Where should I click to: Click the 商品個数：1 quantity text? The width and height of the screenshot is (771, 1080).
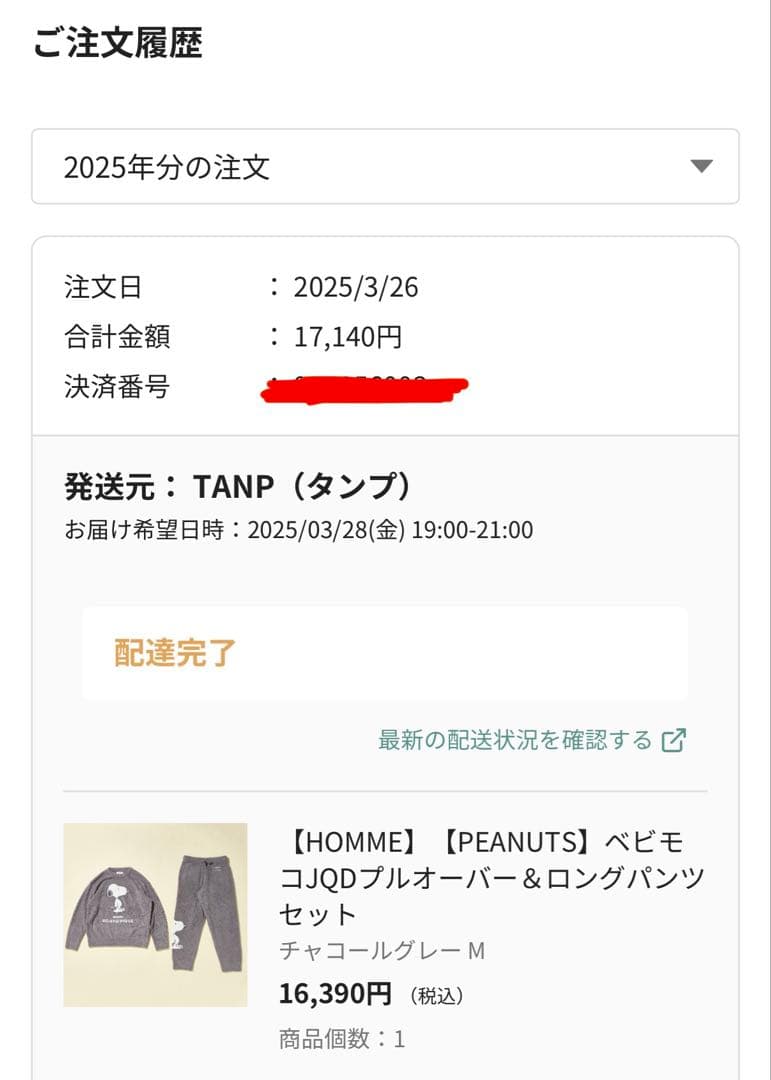click(x=342, y=1039)
